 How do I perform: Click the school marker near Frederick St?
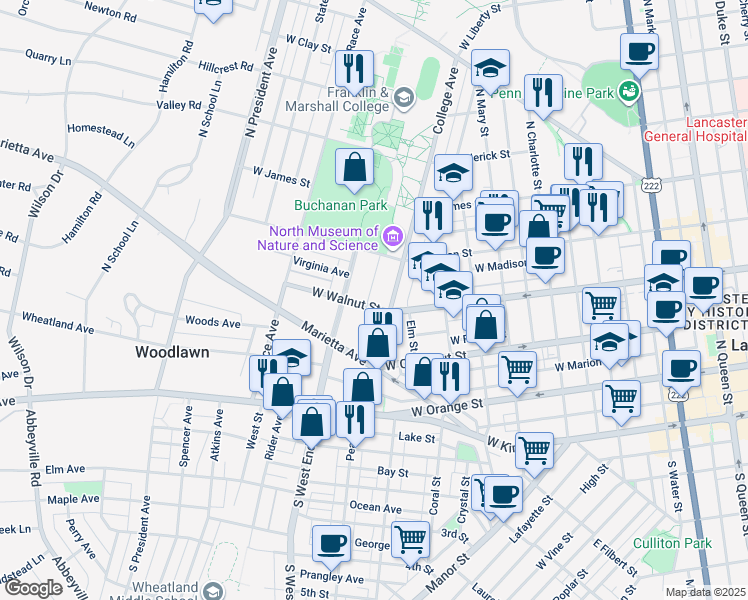coord(453,174)
